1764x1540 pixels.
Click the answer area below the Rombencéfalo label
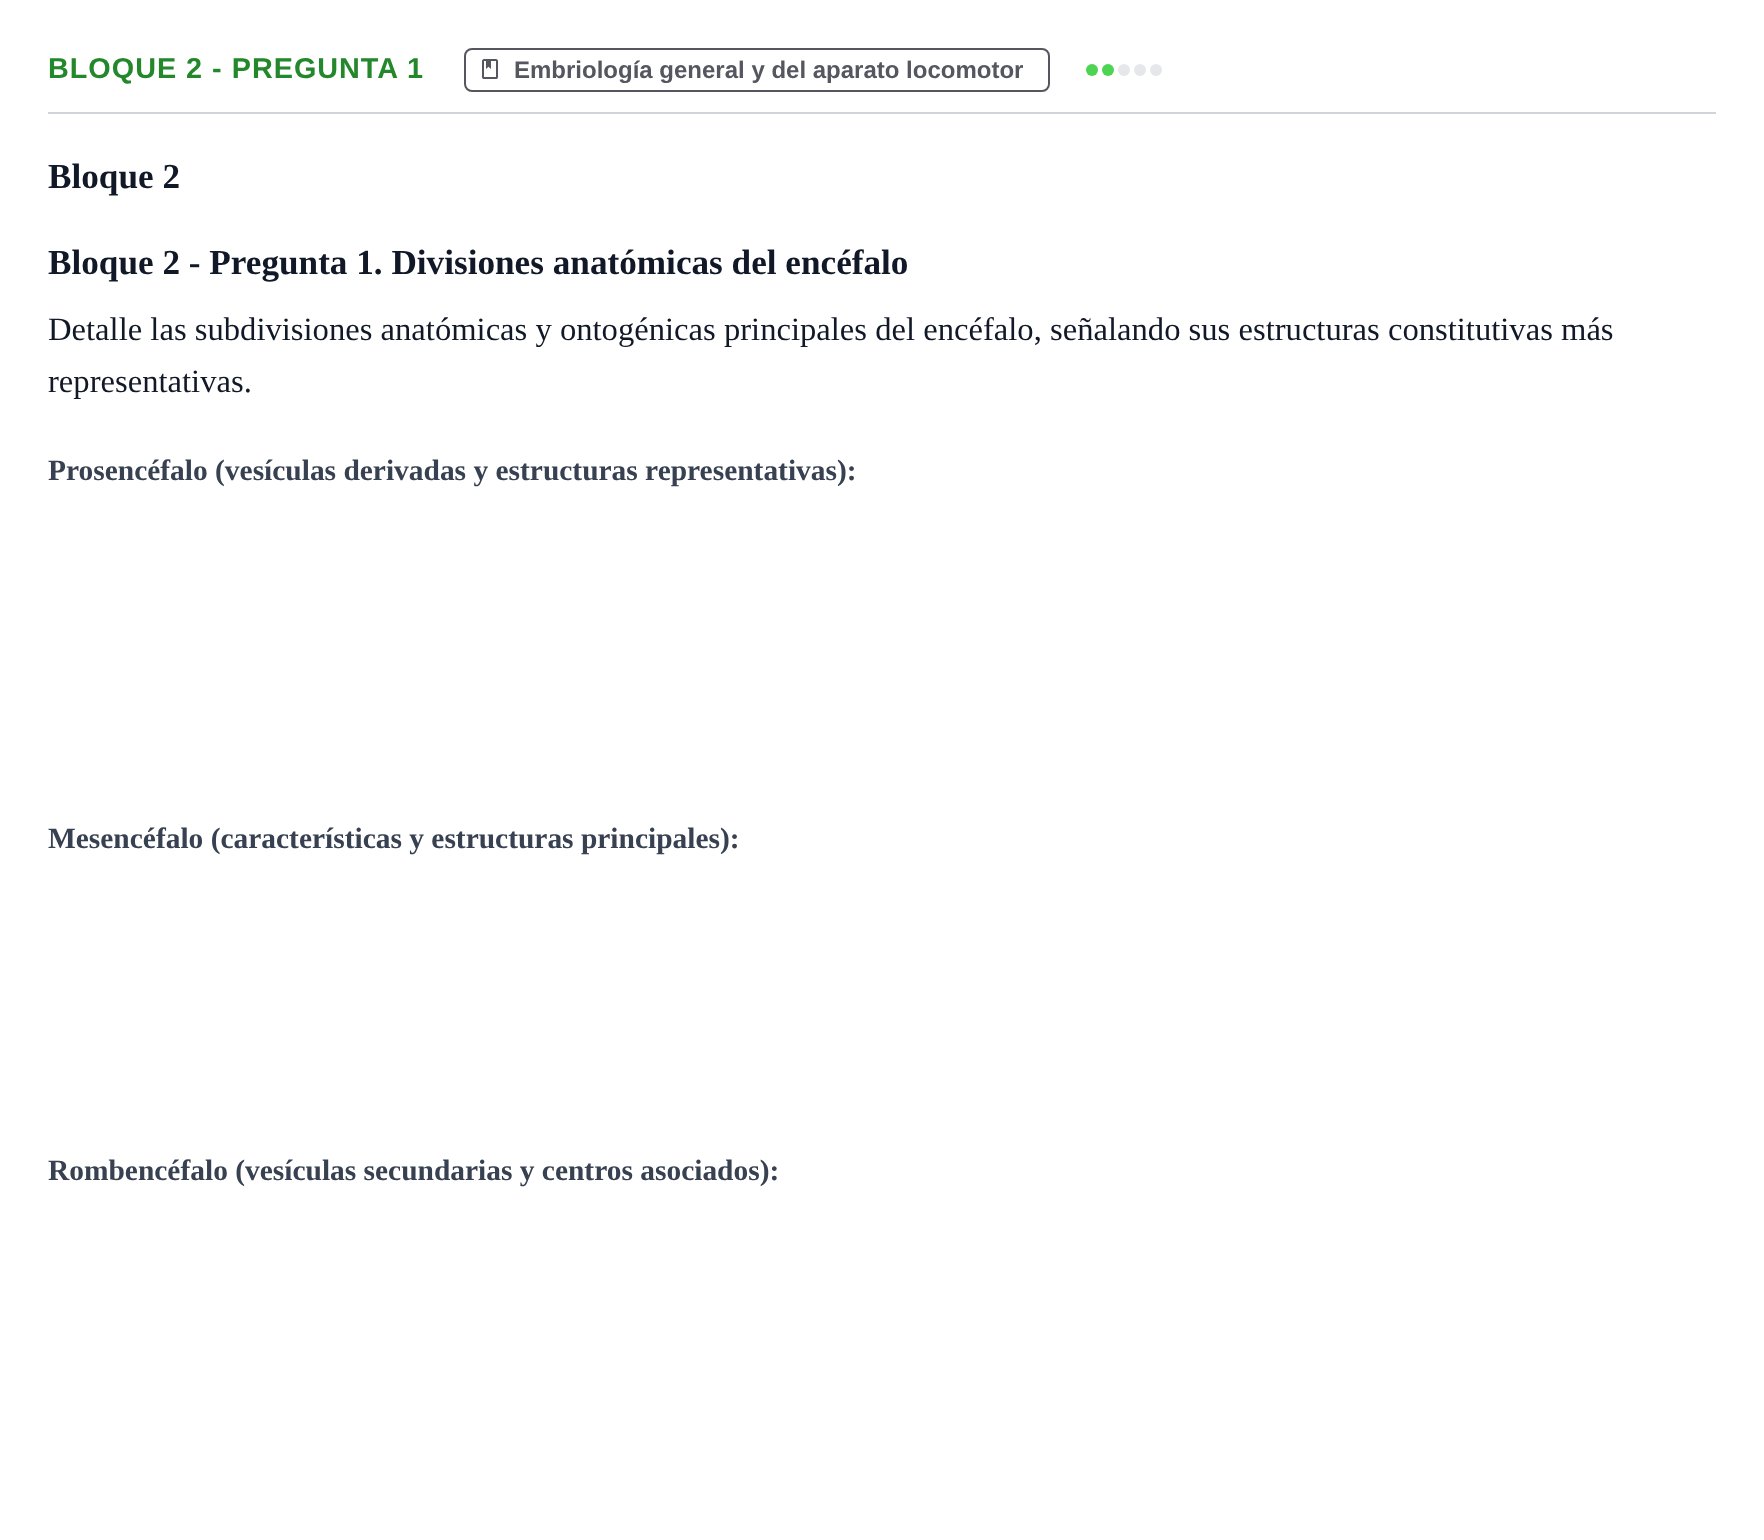[x=882, y=1340]
